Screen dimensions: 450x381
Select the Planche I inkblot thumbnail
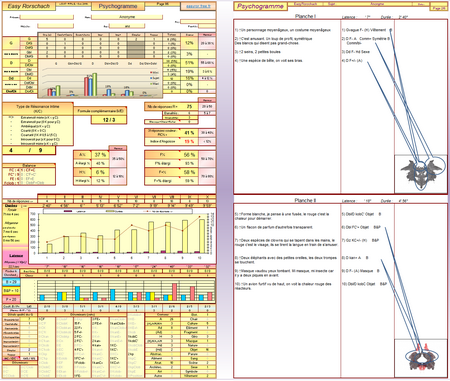tap(421, 174)
